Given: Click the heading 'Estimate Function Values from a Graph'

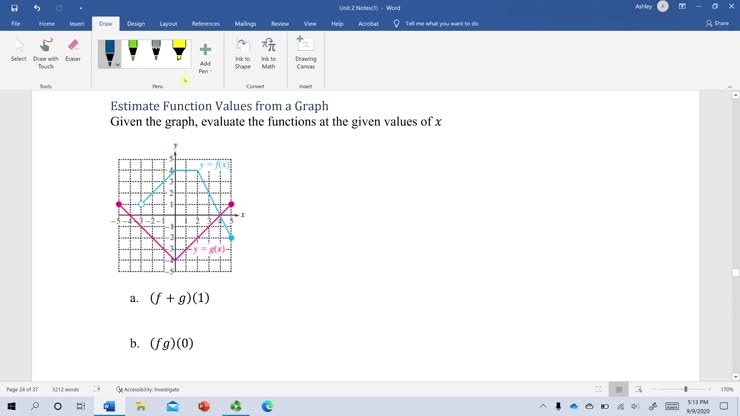Looking at the screenshot, I should tap(219, 106).
